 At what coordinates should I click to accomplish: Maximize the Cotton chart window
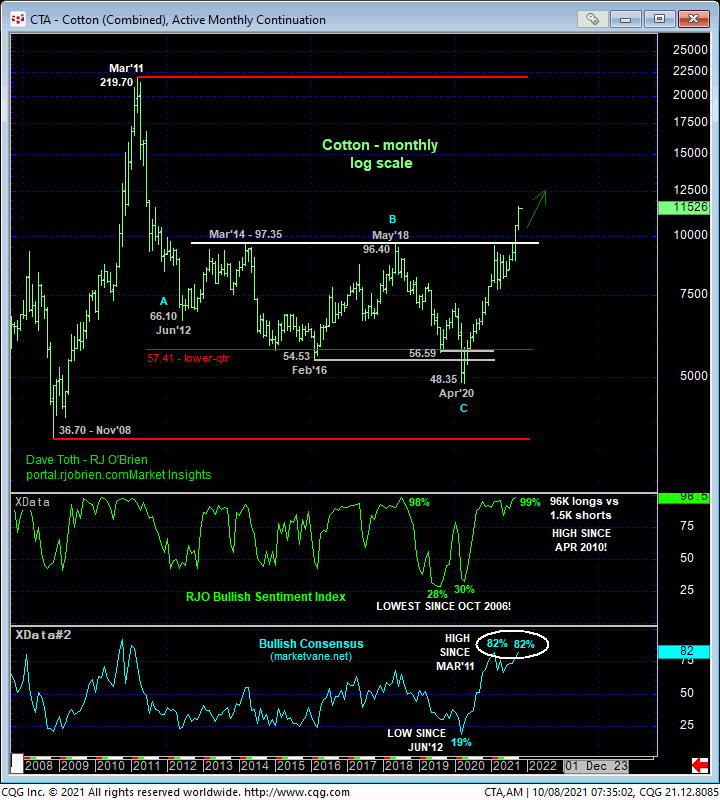660,19
